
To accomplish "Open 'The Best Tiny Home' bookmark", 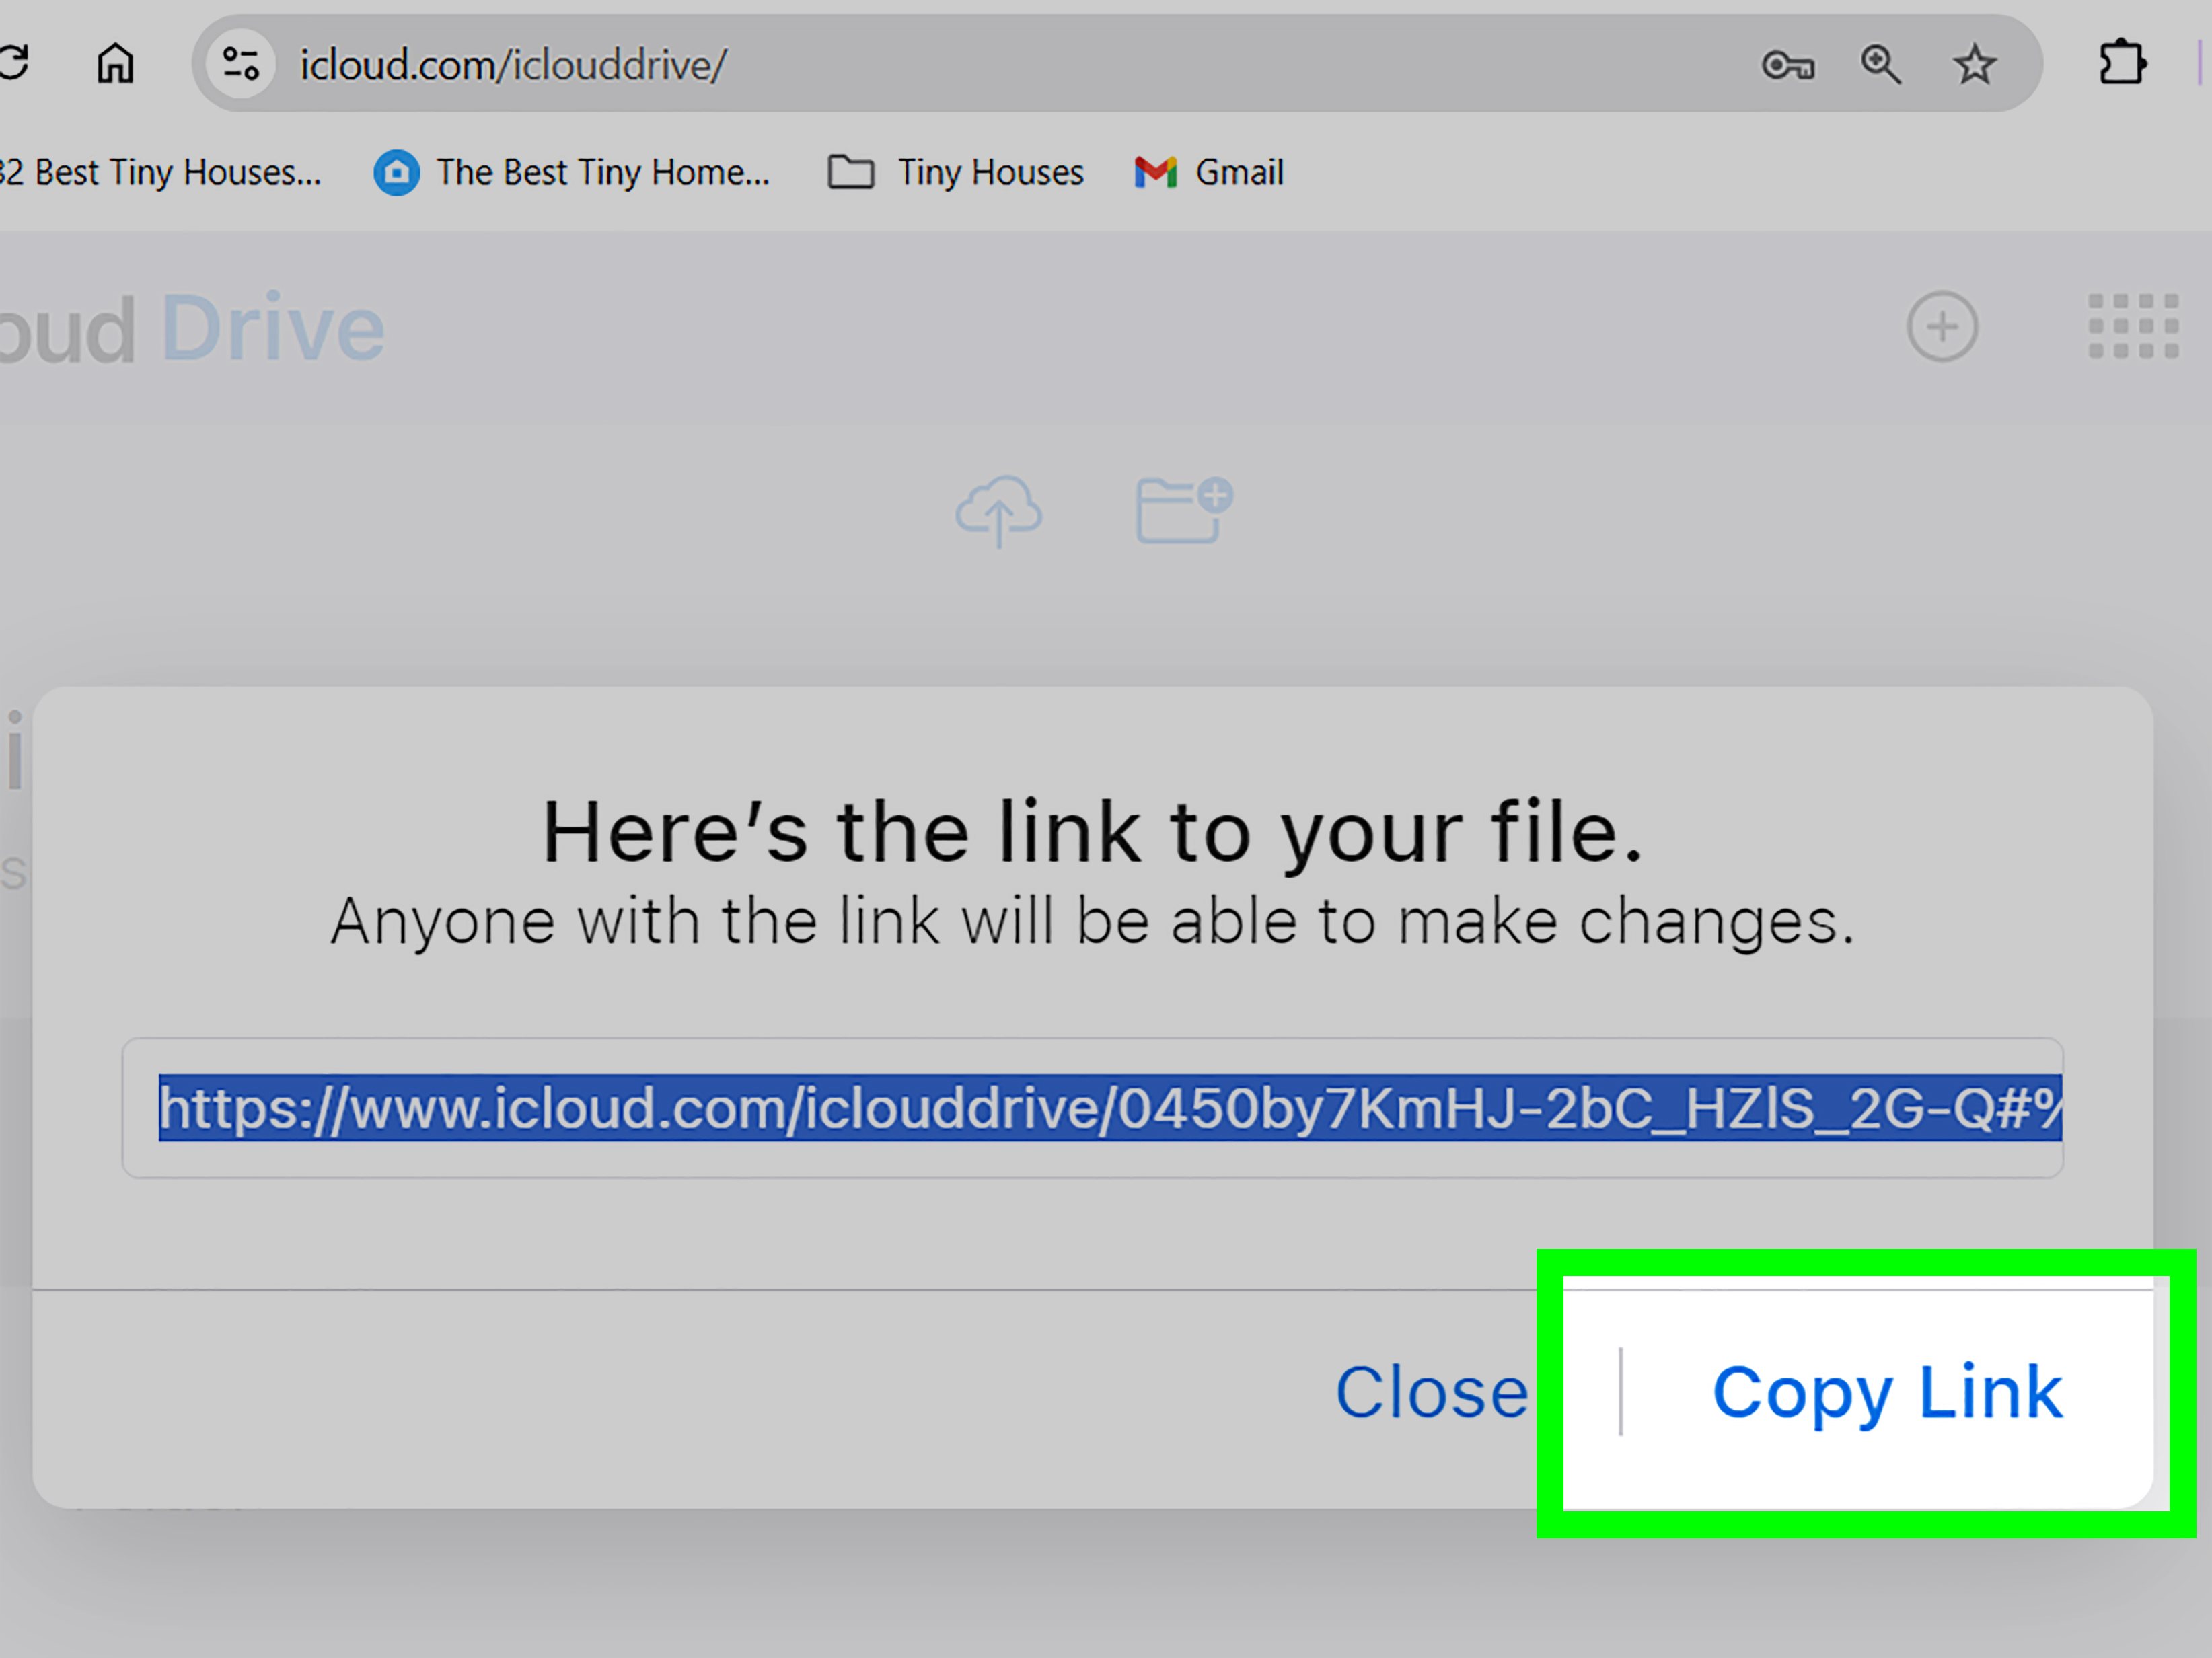I will (x=570, y=172).
